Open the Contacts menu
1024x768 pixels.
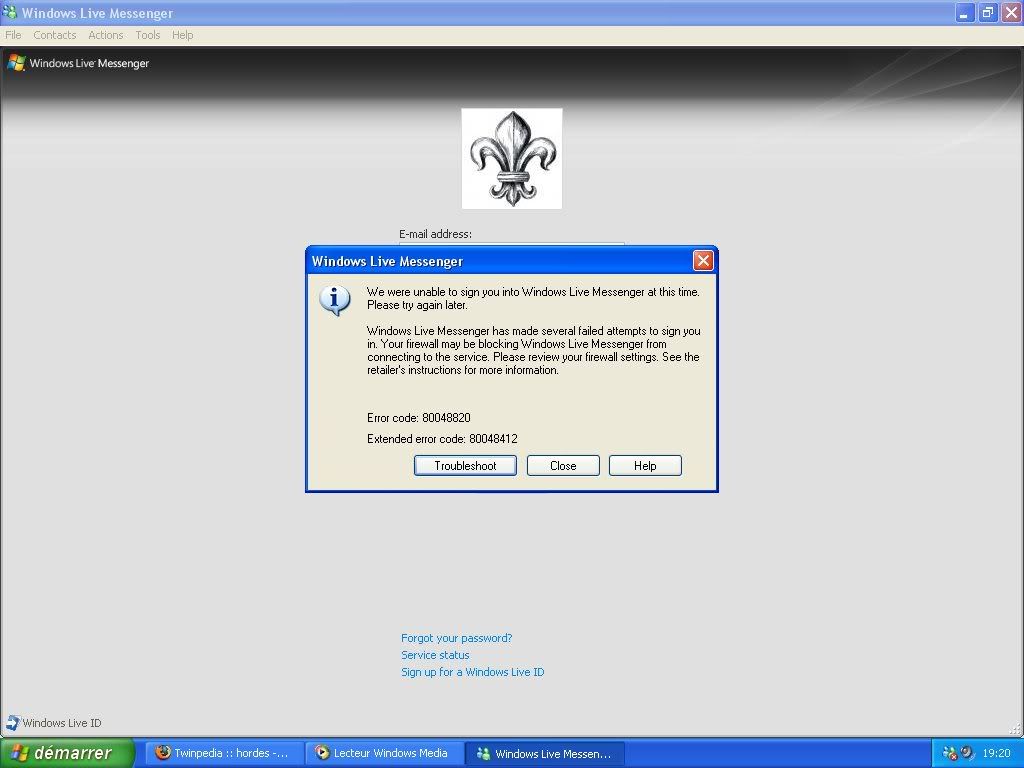(x=55, y=35)
